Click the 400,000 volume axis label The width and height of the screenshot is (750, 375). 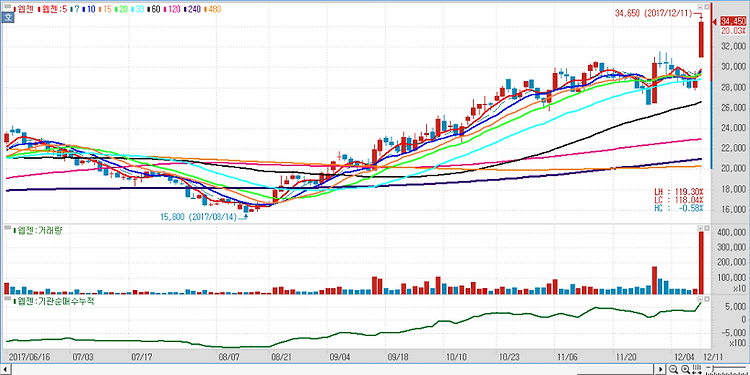(x=733, y=232)
